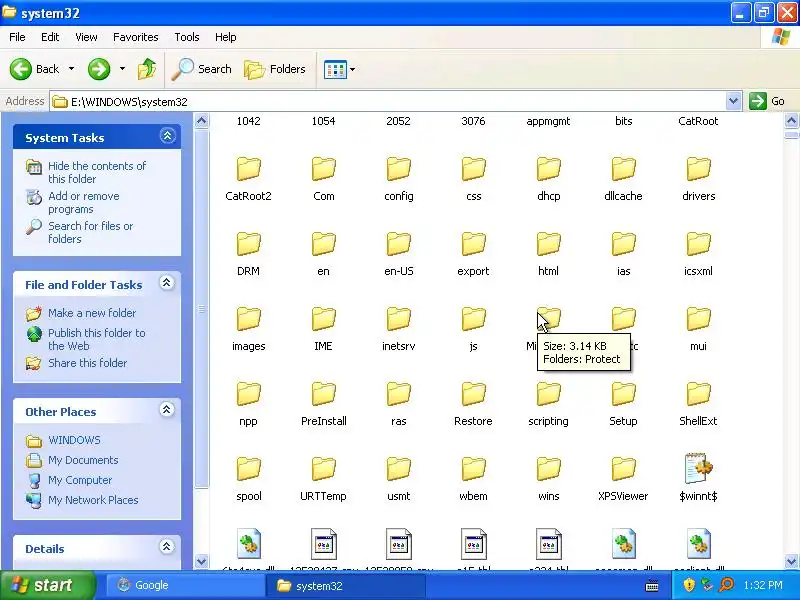Open the Tools menu
This screenshot has height=600, width=800.
(187, 37)
